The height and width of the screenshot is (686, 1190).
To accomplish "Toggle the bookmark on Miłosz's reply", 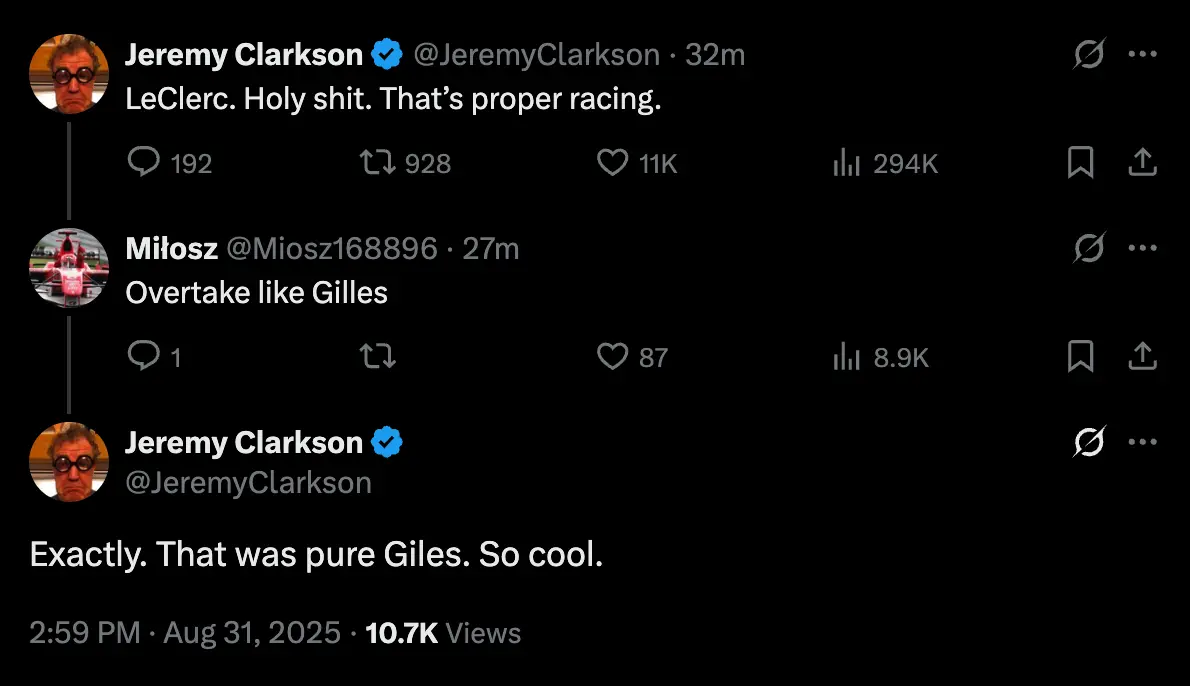I will [1080, 356].
